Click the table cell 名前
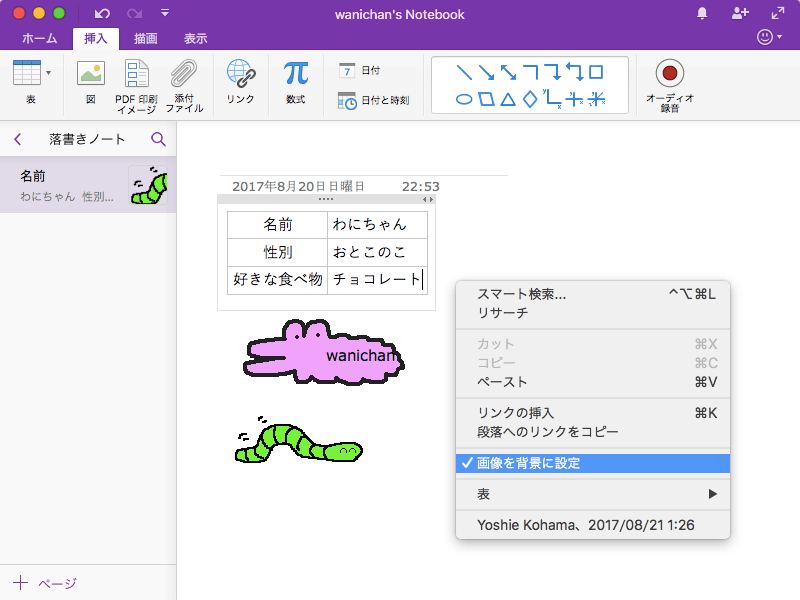Viewport: 800px width, 600px height. pos(277,224)
